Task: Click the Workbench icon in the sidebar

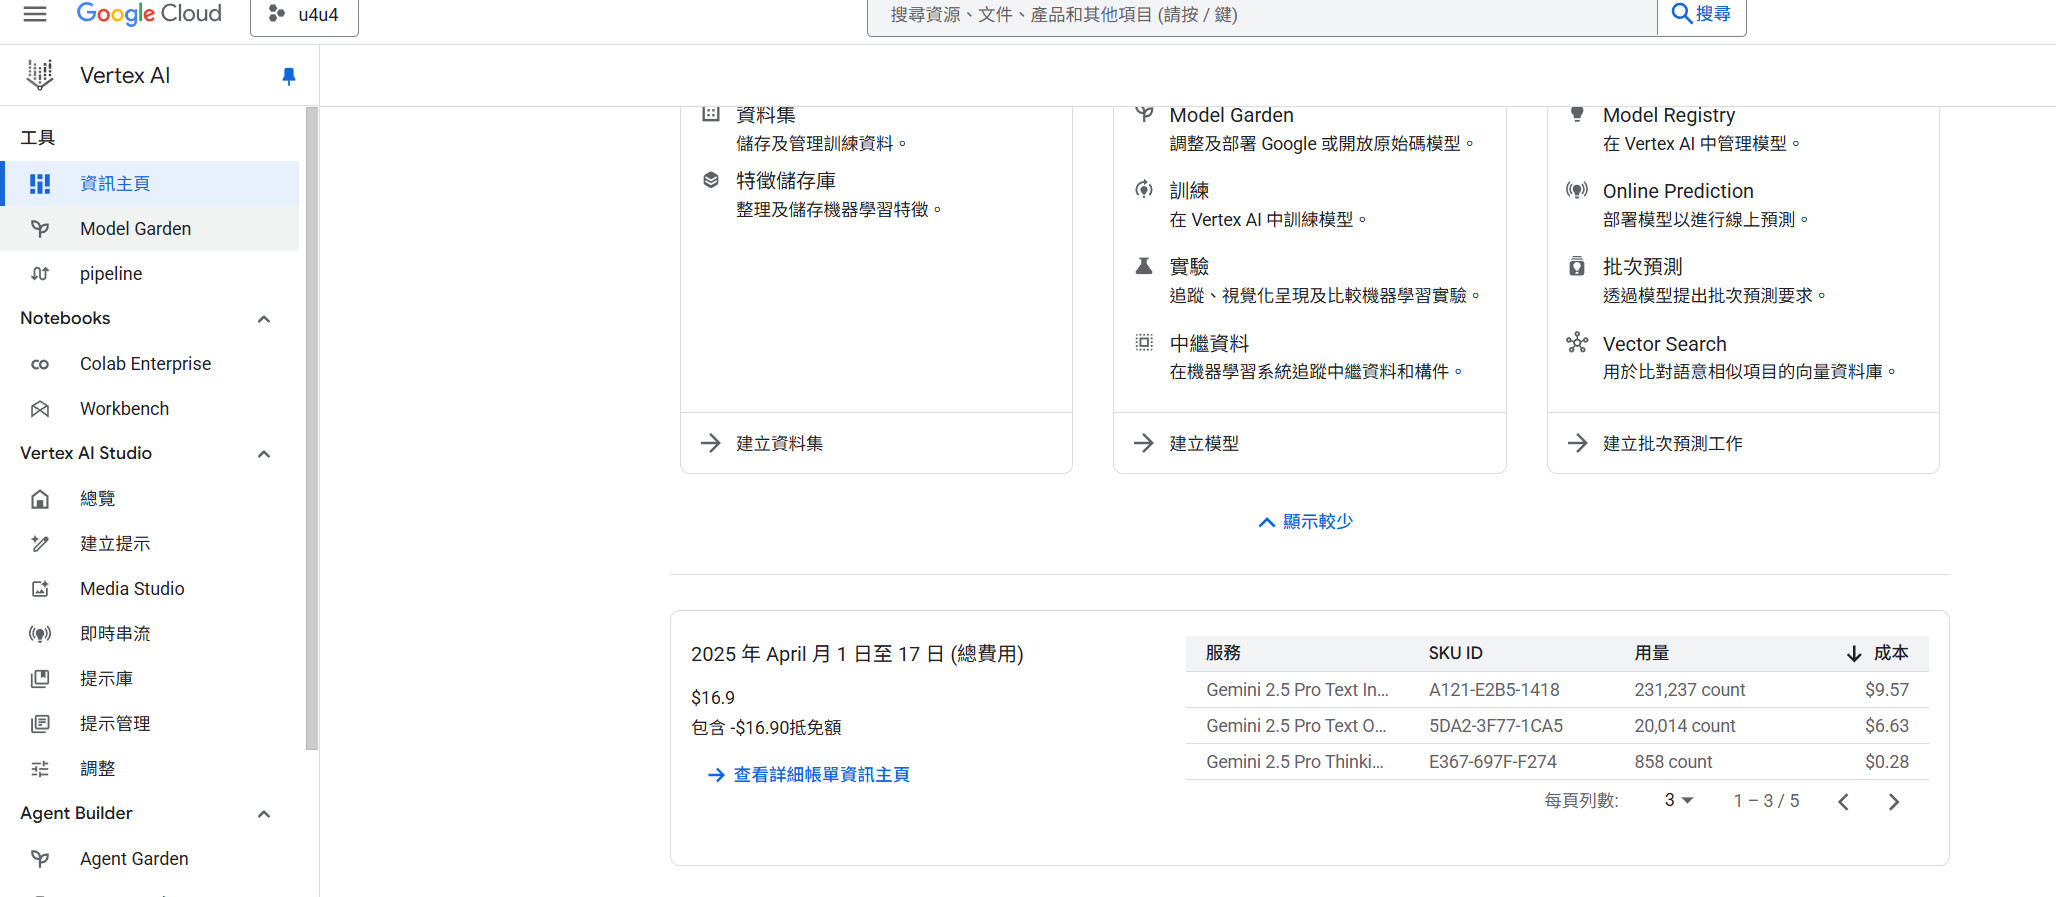Action: pos(40,409)
